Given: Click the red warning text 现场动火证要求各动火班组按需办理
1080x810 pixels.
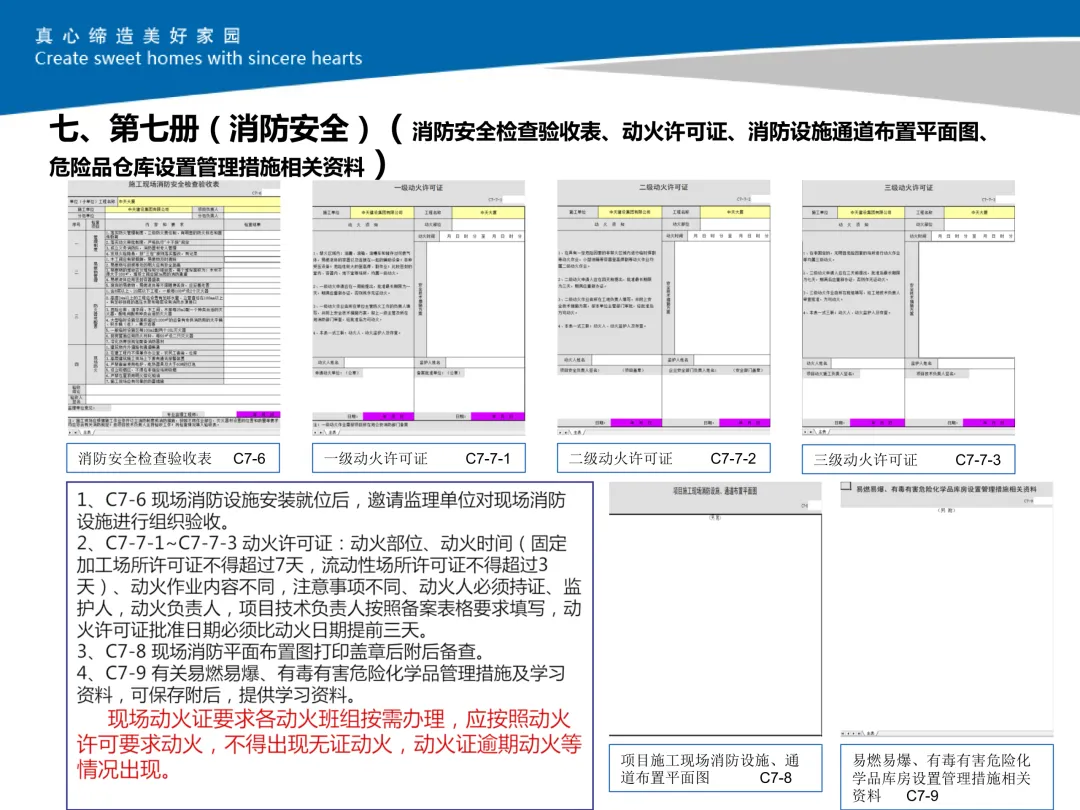Looking at the screenshot, I should click(x=329, y=745).
